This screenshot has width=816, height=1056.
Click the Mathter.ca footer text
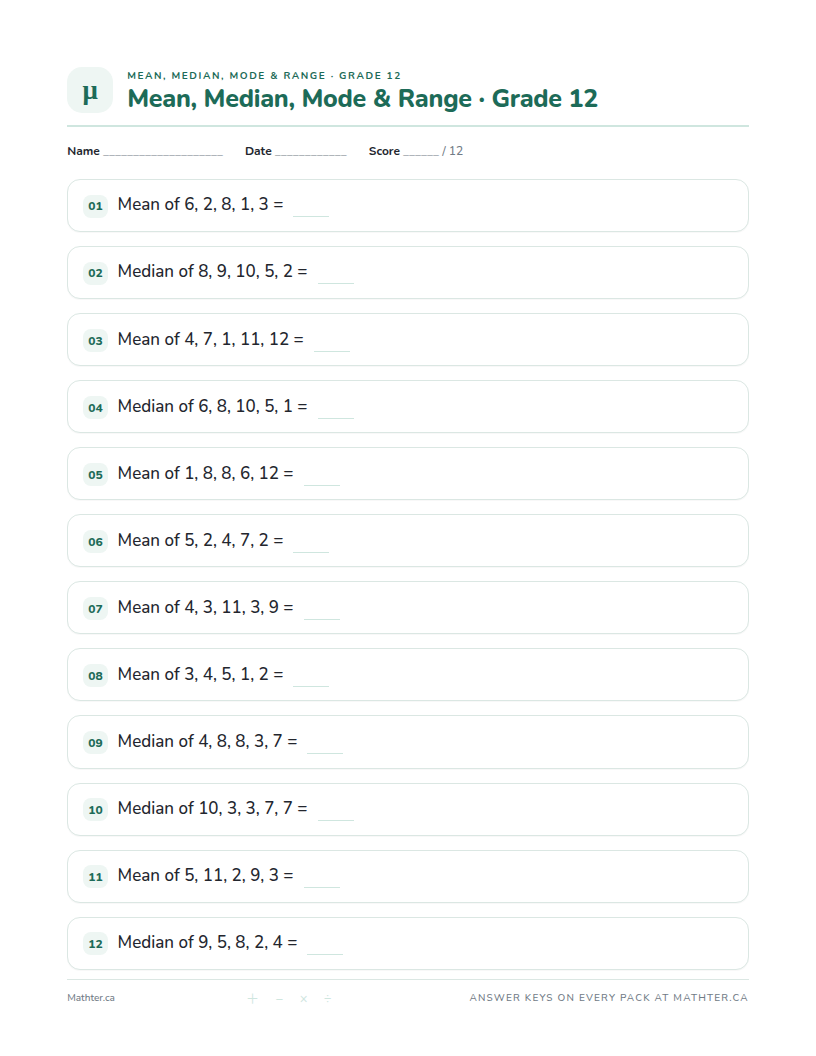91,998
